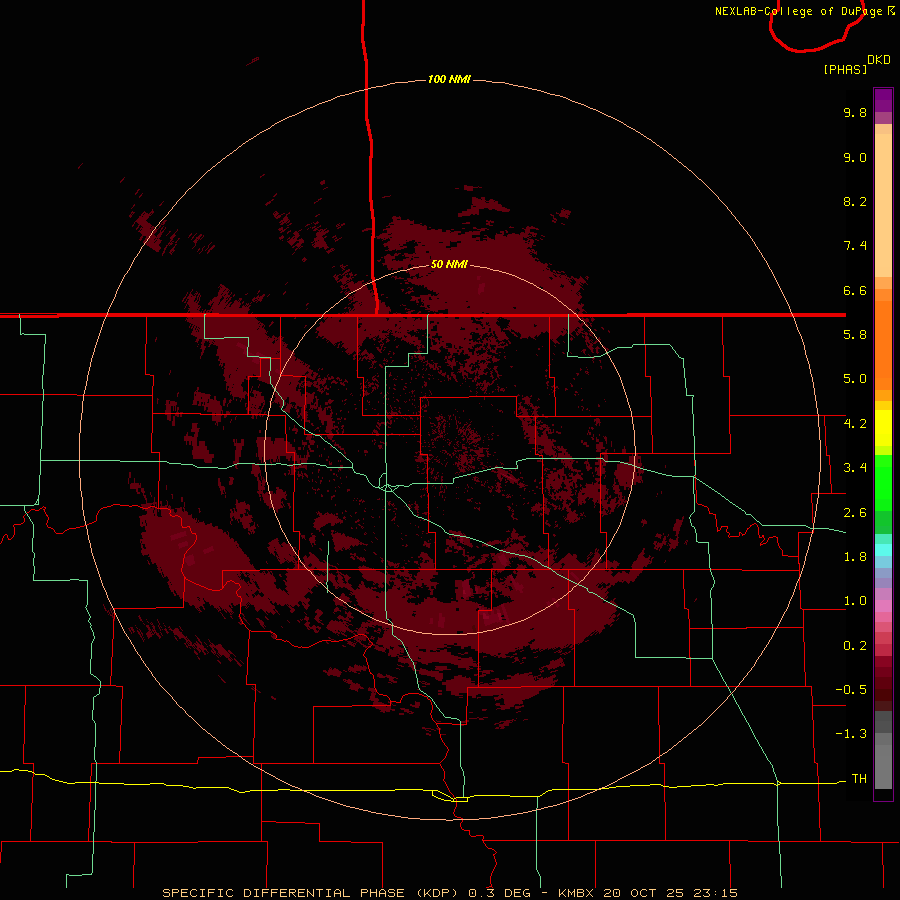
Task: Click the 8.2 value on color scale
Action: pos(855,201)
